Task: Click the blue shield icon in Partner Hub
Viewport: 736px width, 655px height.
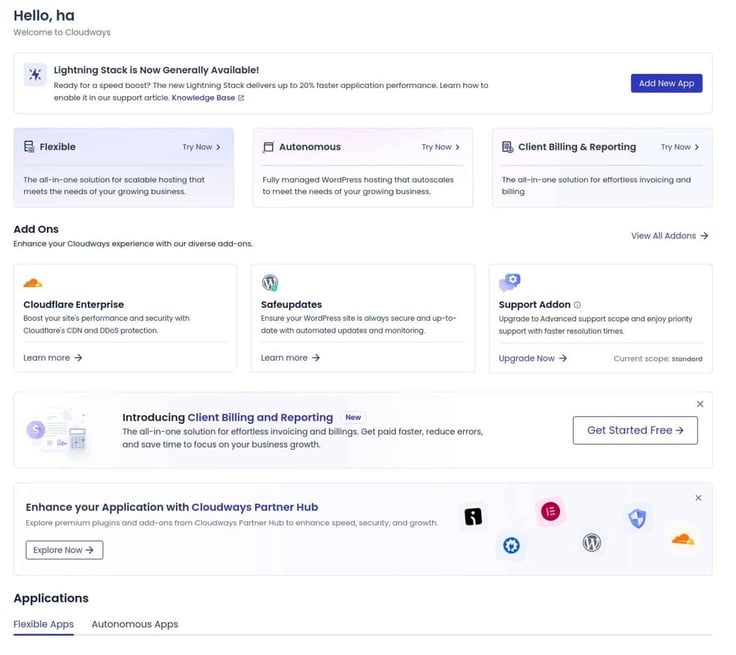Action: tap(637, 519)
